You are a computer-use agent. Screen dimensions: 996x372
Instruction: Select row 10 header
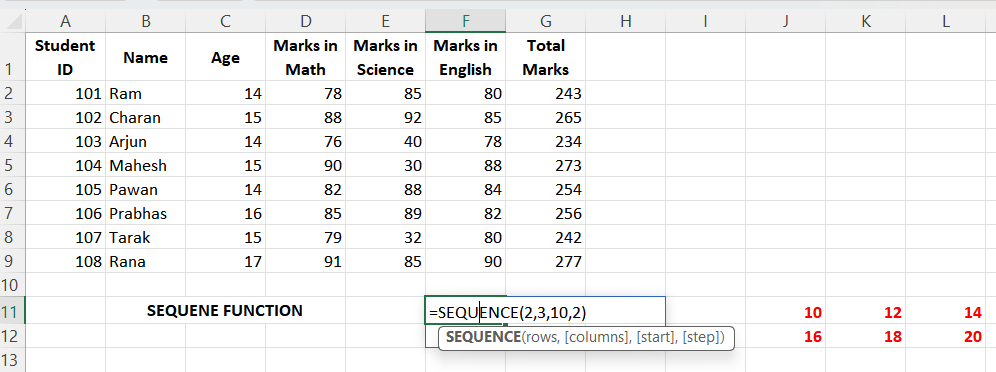coord(13,284)
